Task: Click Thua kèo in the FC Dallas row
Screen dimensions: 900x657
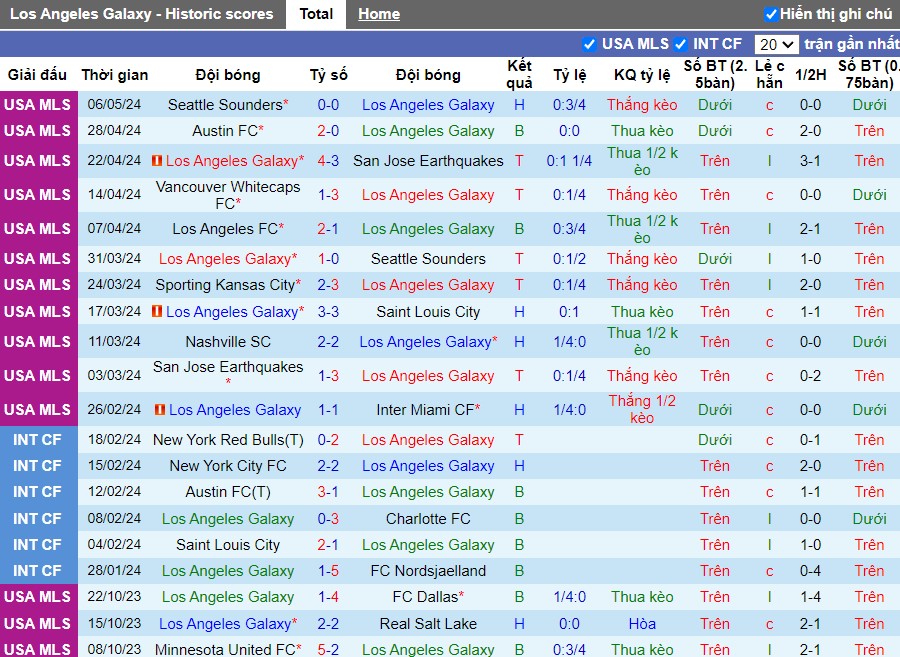Action: coord(642,597)
